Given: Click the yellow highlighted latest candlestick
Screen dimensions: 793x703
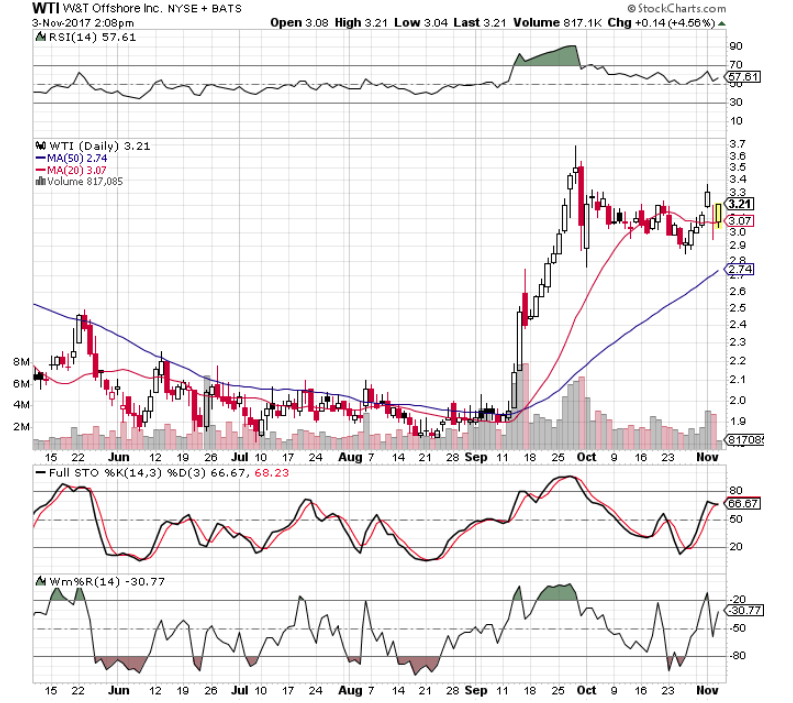Looking at the screenshot, I should [717, 213].
